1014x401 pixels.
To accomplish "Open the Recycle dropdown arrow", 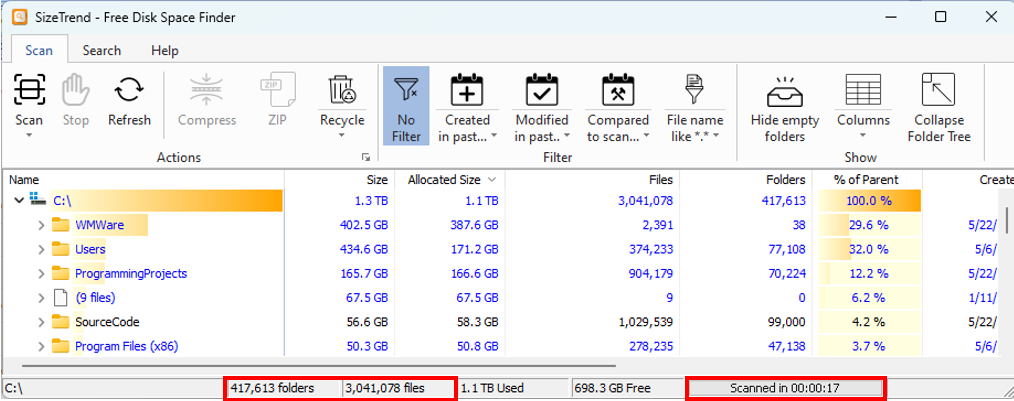I will (341, 136).
